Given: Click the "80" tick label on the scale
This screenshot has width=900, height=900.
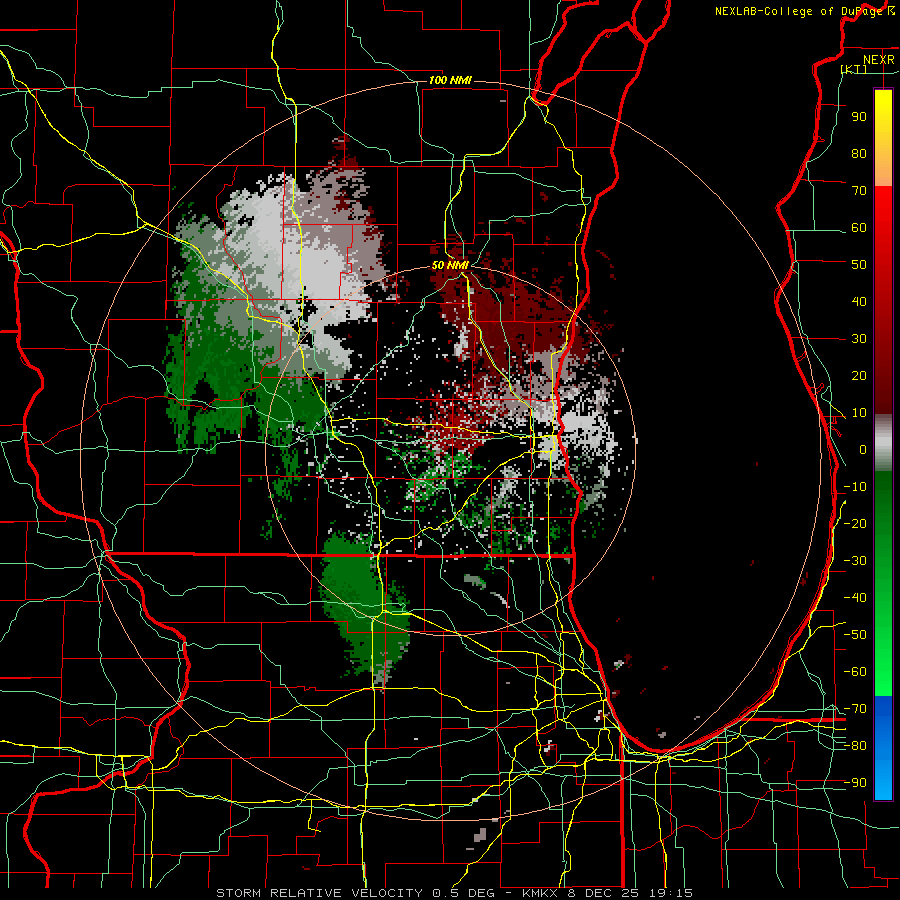Looking at the screenshot, I should (859, 154).
